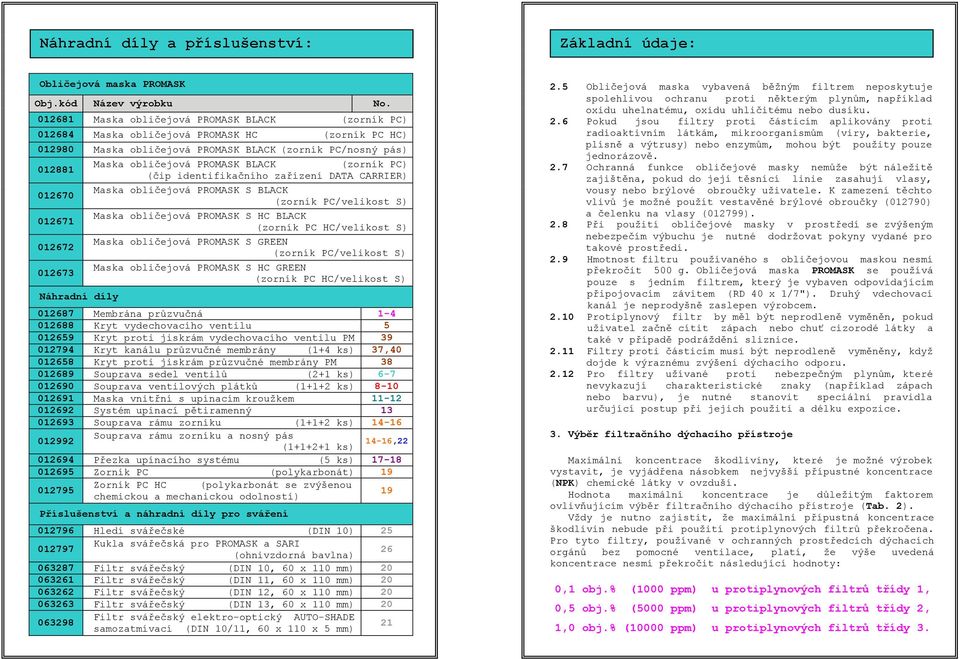Click position number "11-12"
Screen dimensions: 960x659
point(386,399)
